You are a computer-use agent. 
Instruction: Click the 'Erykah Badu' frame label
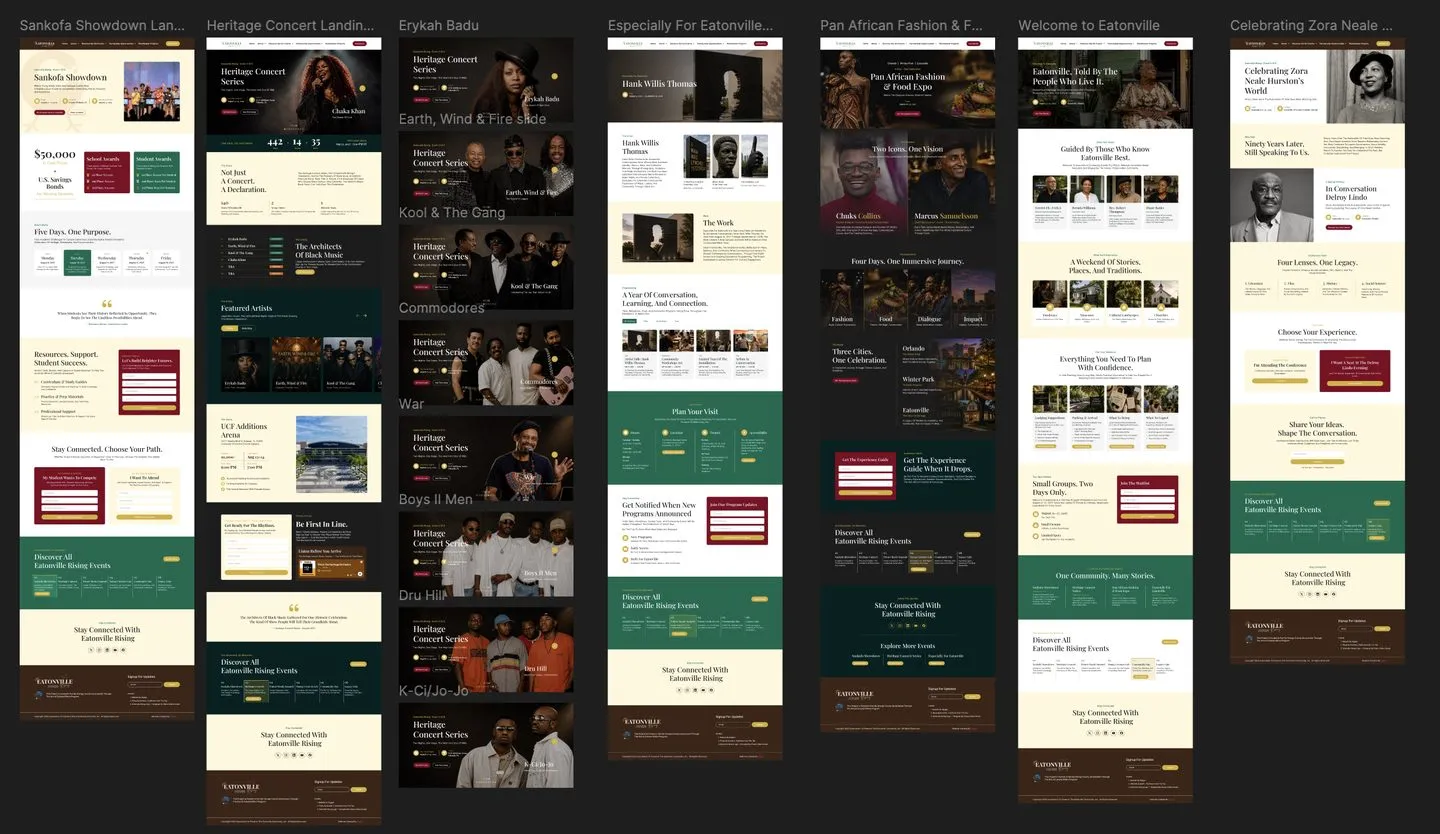pos(438,25)
